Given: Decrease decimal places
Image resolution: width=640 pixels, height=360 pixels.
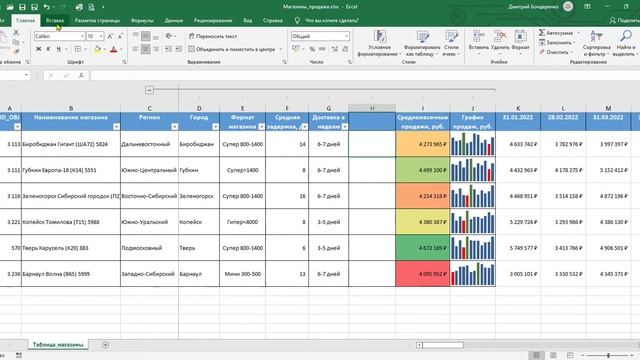Looking at the screenshot, I should tap(345, 49).
